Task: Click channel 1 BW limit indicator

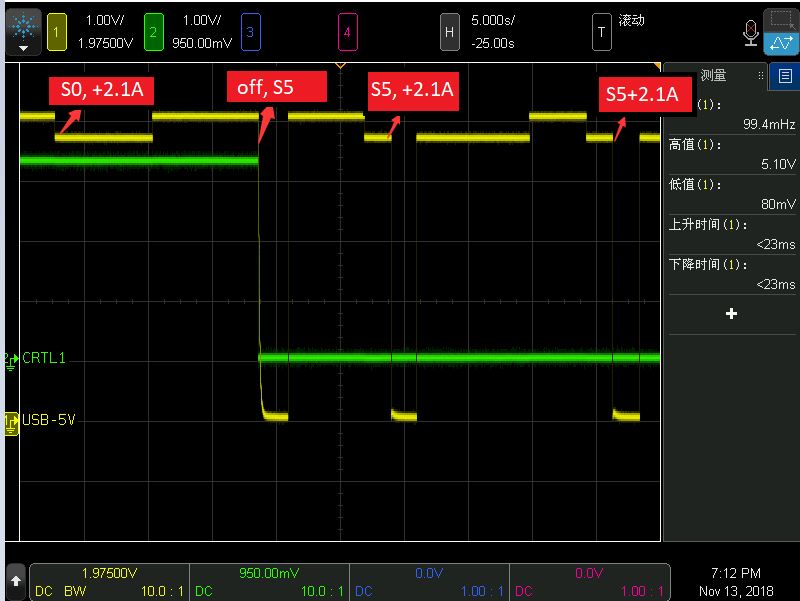Action: tap(75, 591)
